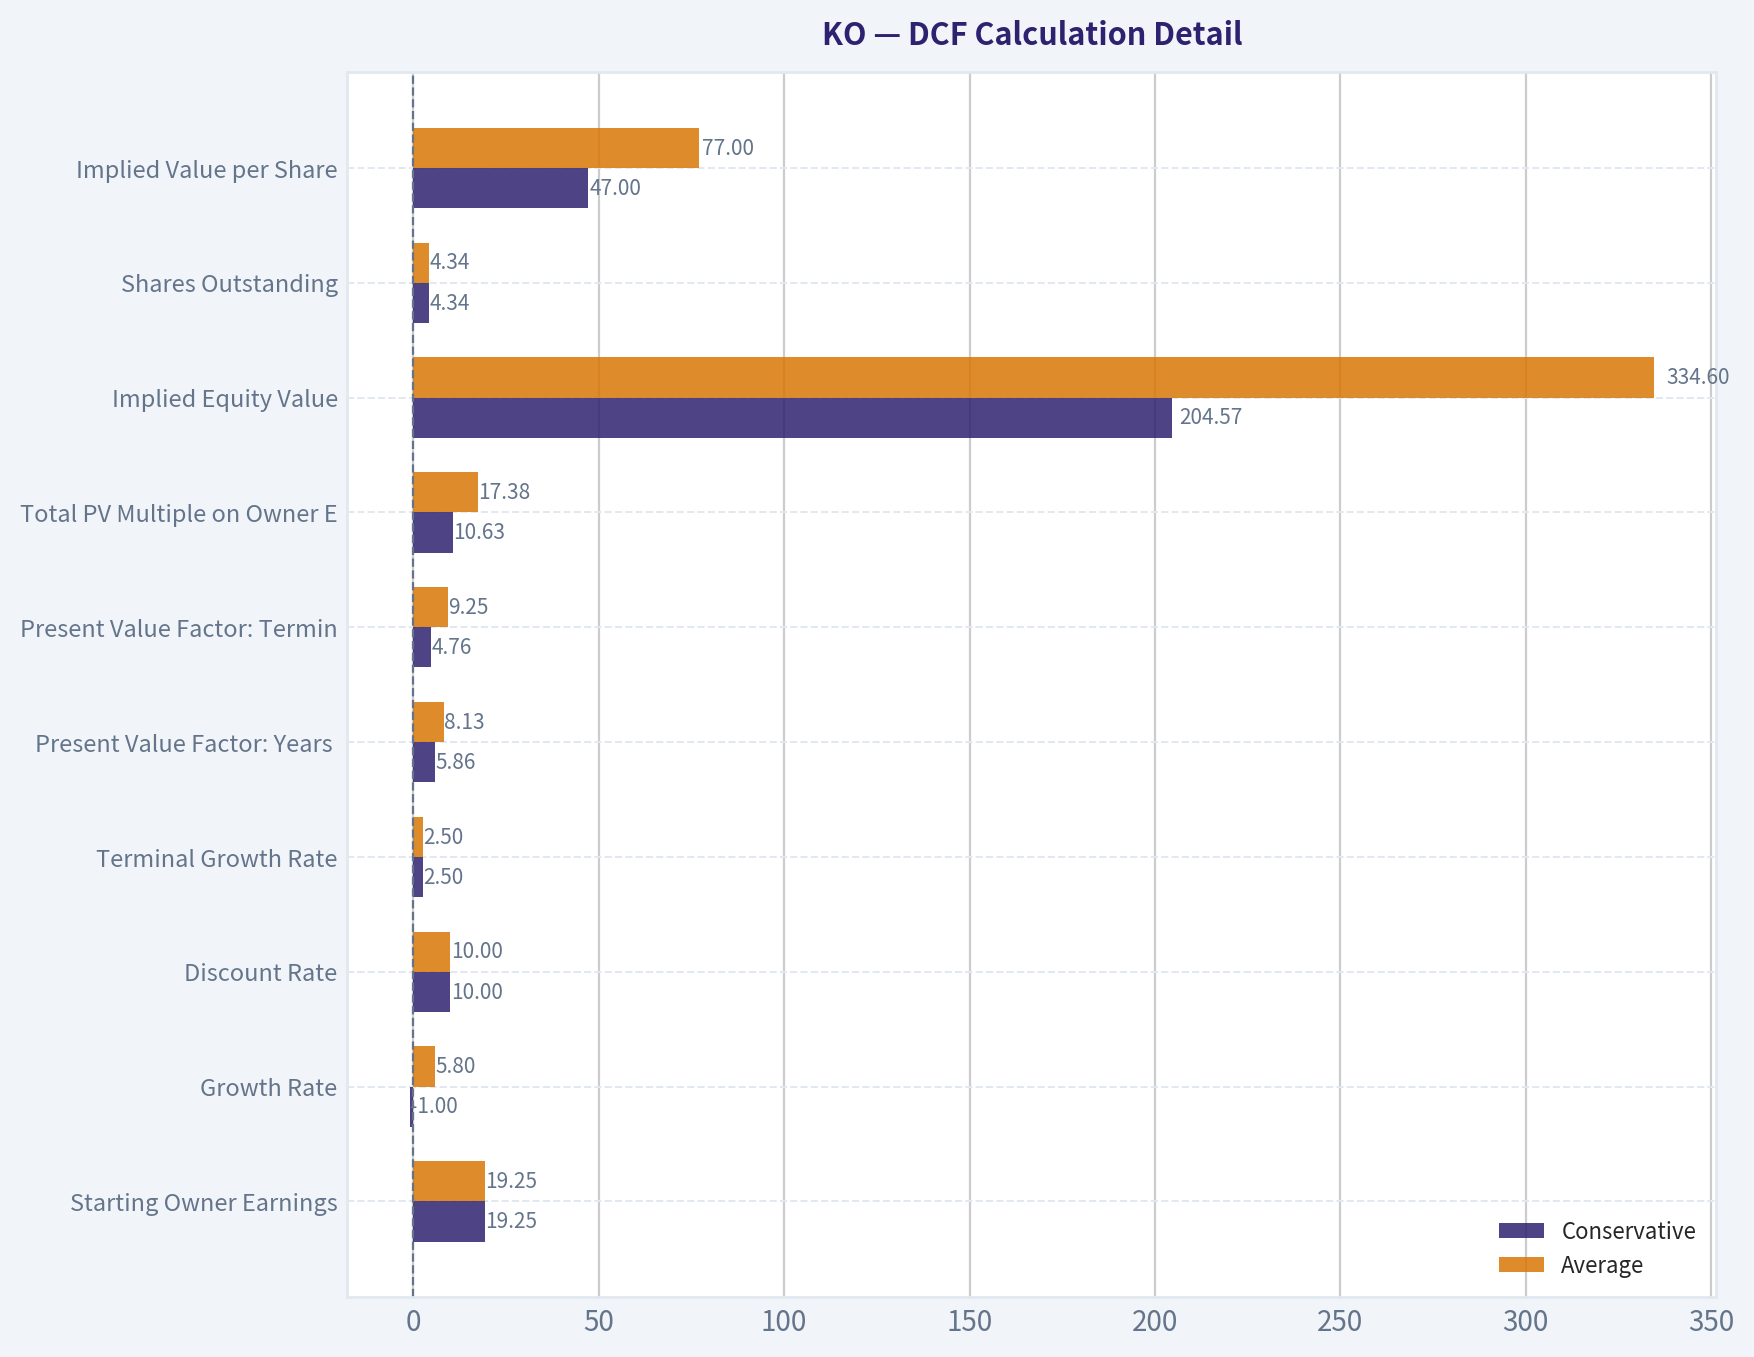This screenshot has height=1357, width=1754.
Task: Click the orange Implied Equity Value bar 334.60
Action: coord(1033,378)
